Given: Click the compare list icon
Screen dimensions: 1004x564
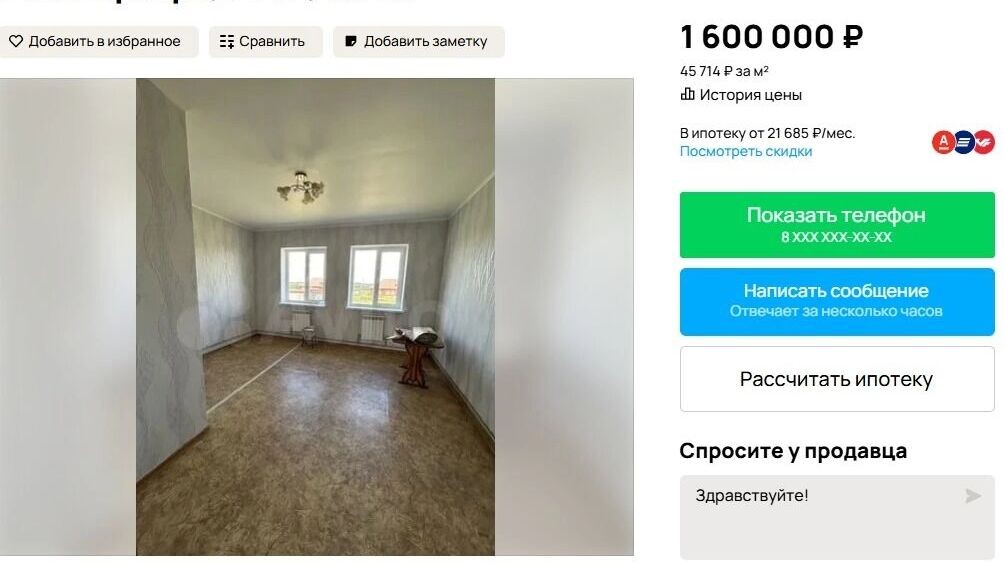Looking at the screenshot, I should click(227, 42).
